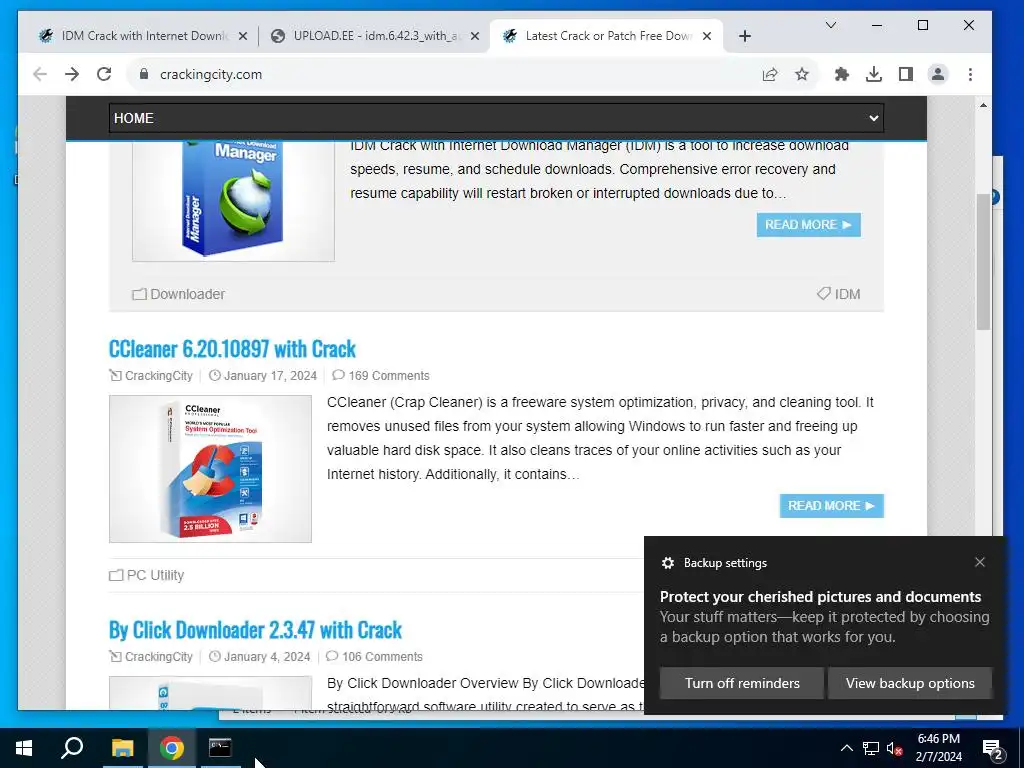This screenshot has height=768, width=1024.
Task: Click the Chrome forward arrow
Action: tap(72, 74)
